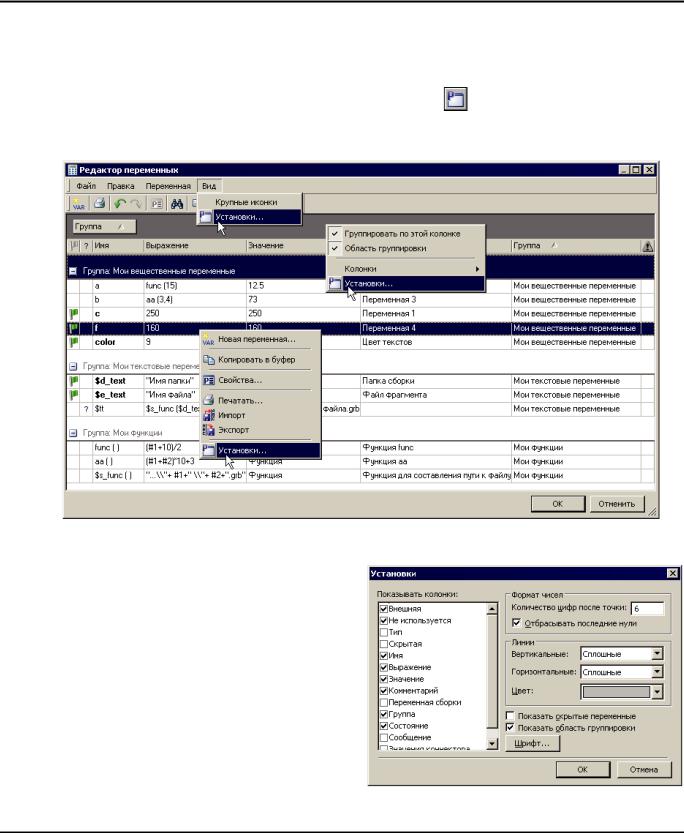
Task: Click the green flag beside variable c
Action: pos(74,314)
